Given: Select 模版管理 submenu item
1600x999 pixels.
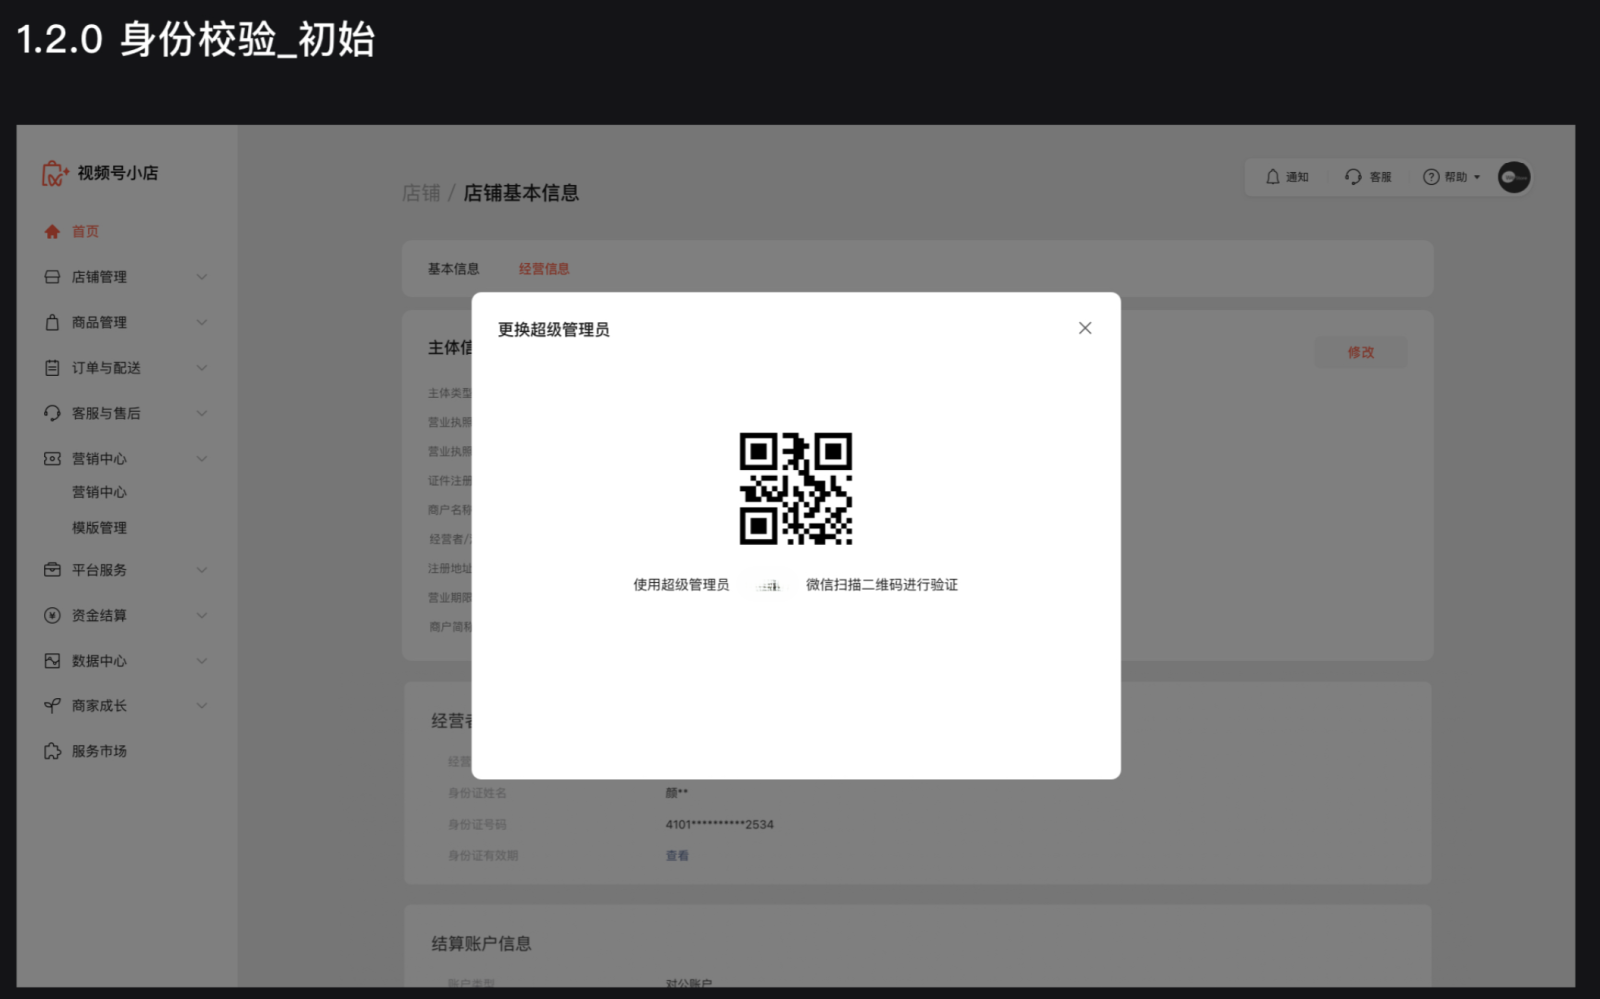Looking at the screenshot, I should [x=99, y=528].
